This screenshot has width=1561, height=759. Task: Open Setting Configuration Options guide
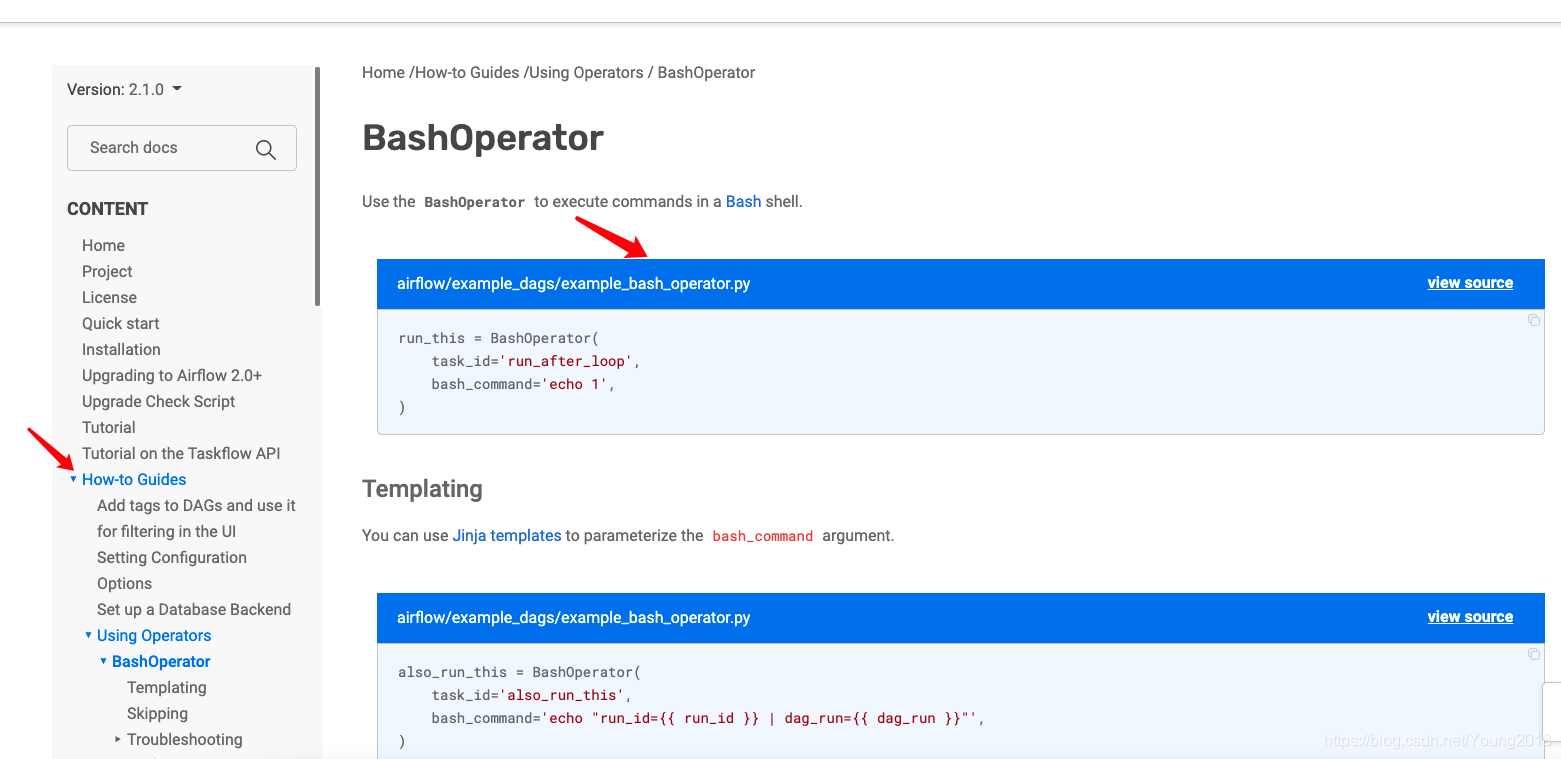point(172,570)
